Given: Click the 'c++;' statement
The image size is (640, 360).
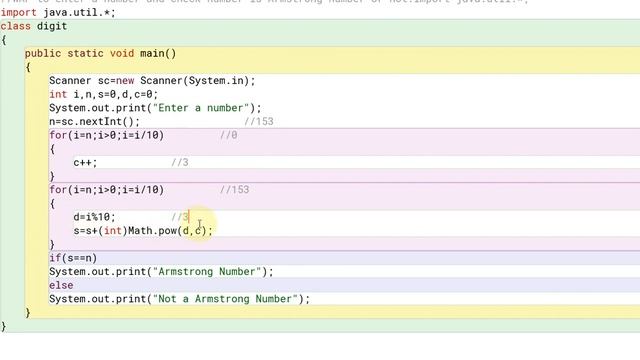Looking at the screenshot, I should 85,162.
